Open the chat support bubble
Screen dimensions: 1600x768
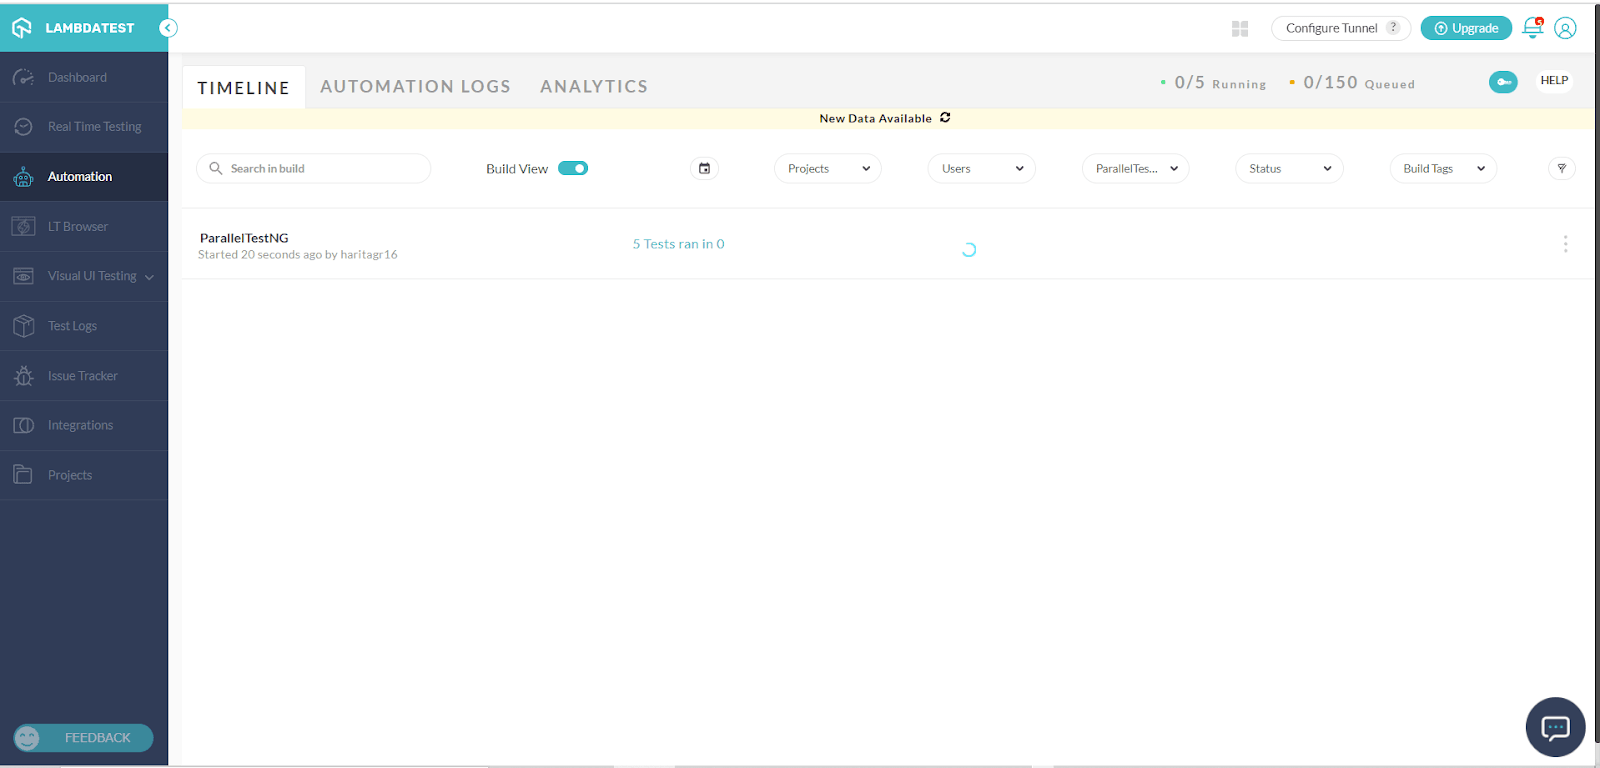click(x=1555, y=727)
